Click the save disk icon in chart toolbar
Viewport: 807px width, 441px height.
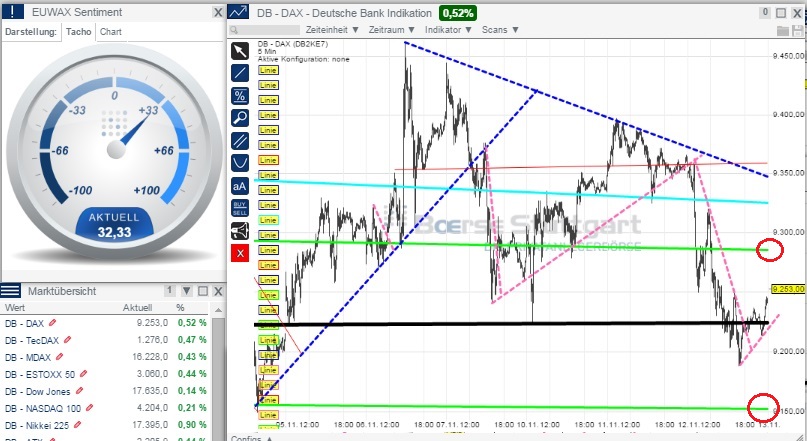click(x=798, y=30)
